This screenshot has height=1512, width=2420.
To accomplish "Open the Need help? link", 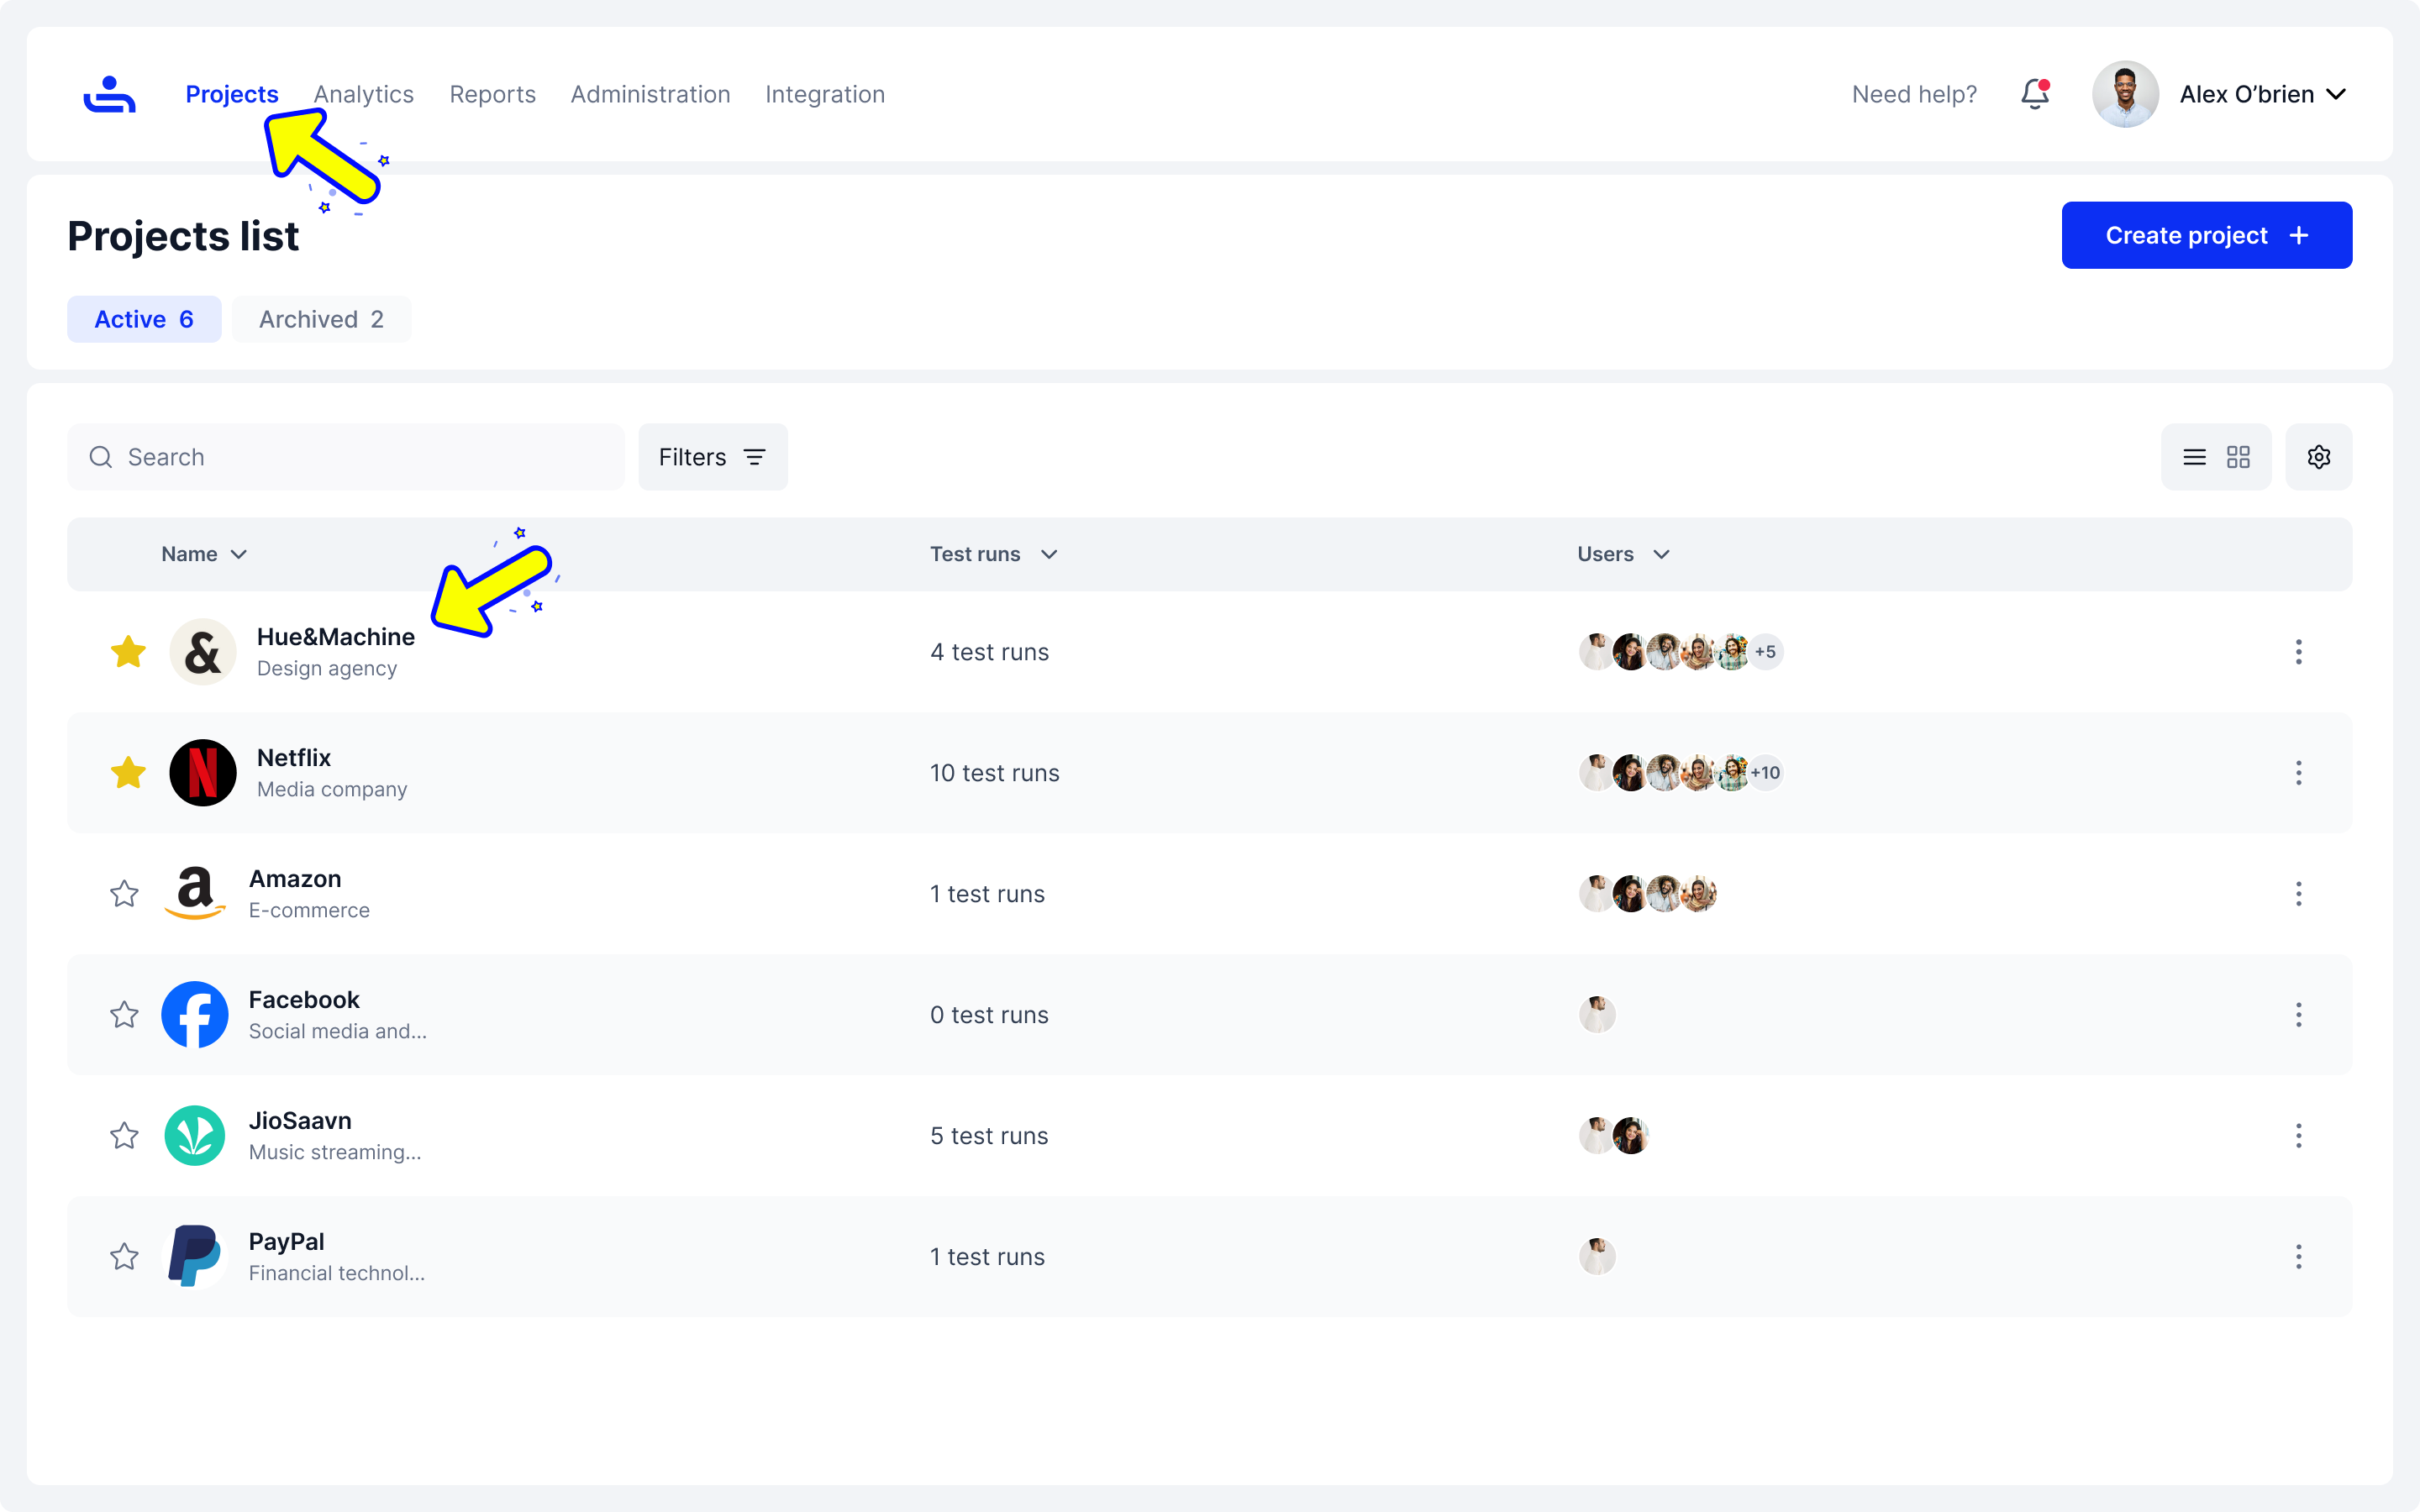I will 1914,94.
